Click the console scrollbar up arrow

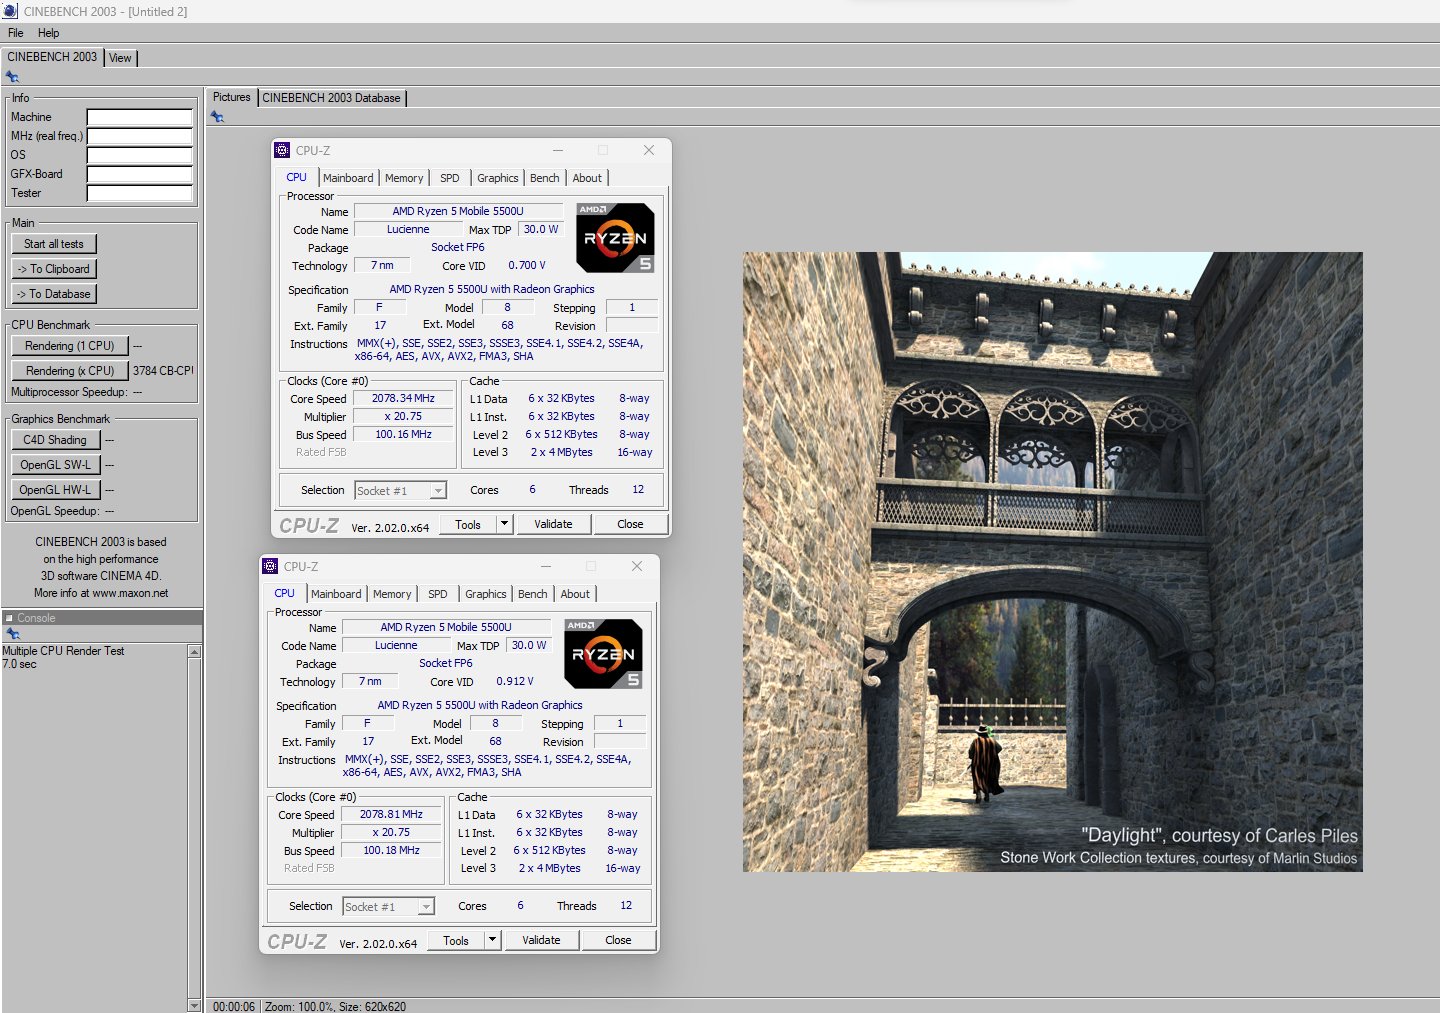[x=194, y=651]
